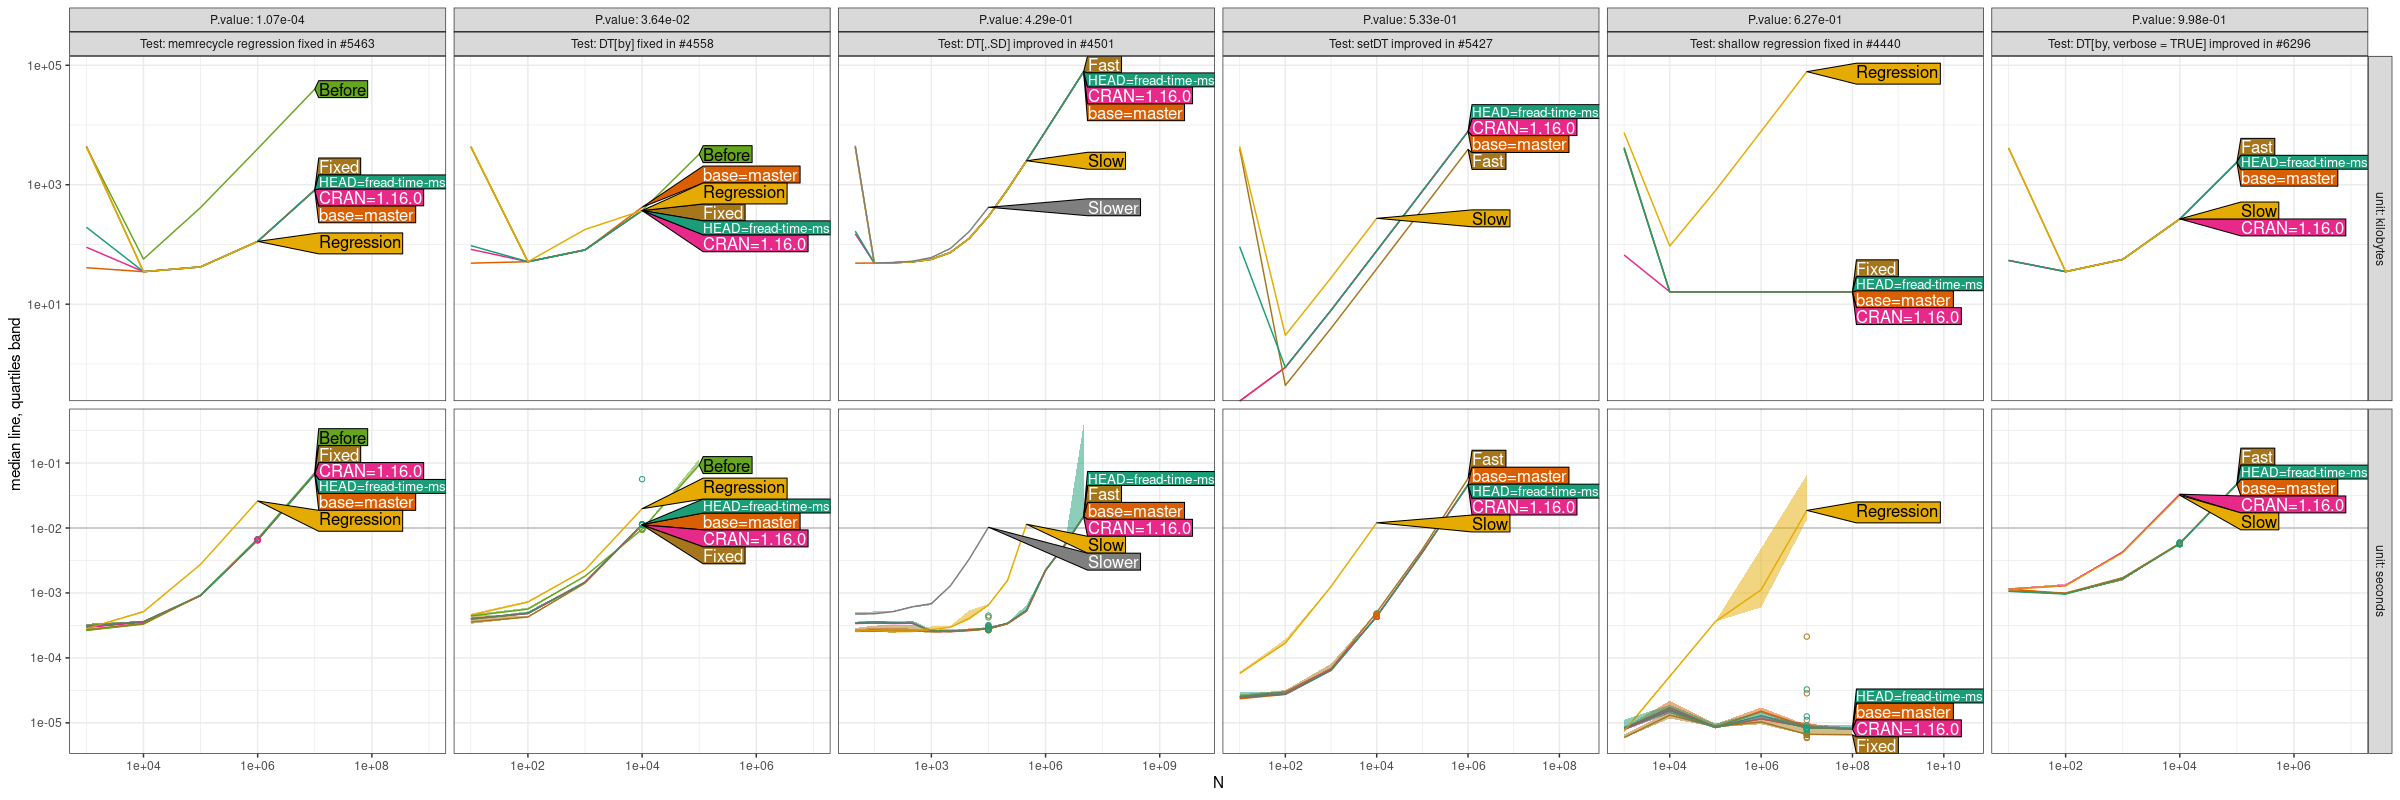Click the "unit: kilobytes" row strip label
This screenshot has width=2400, height=800.
click(x=2380, y=228)
